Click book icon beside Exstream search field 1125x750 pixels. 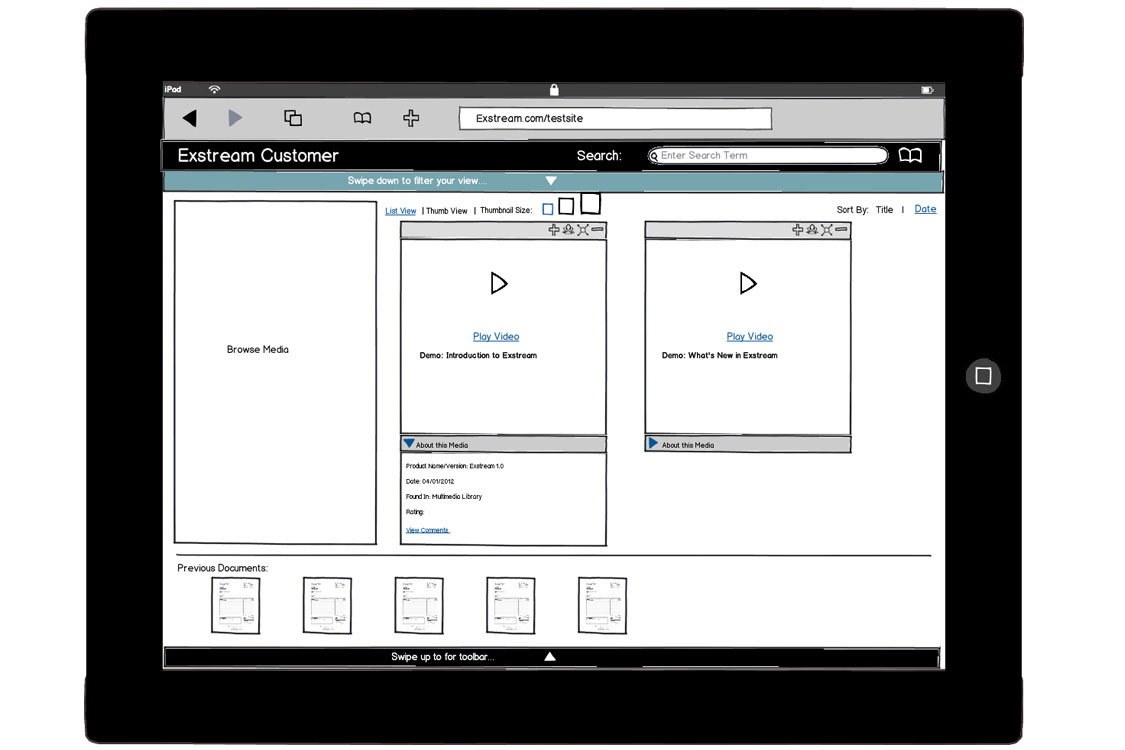(x=910, y=155)
